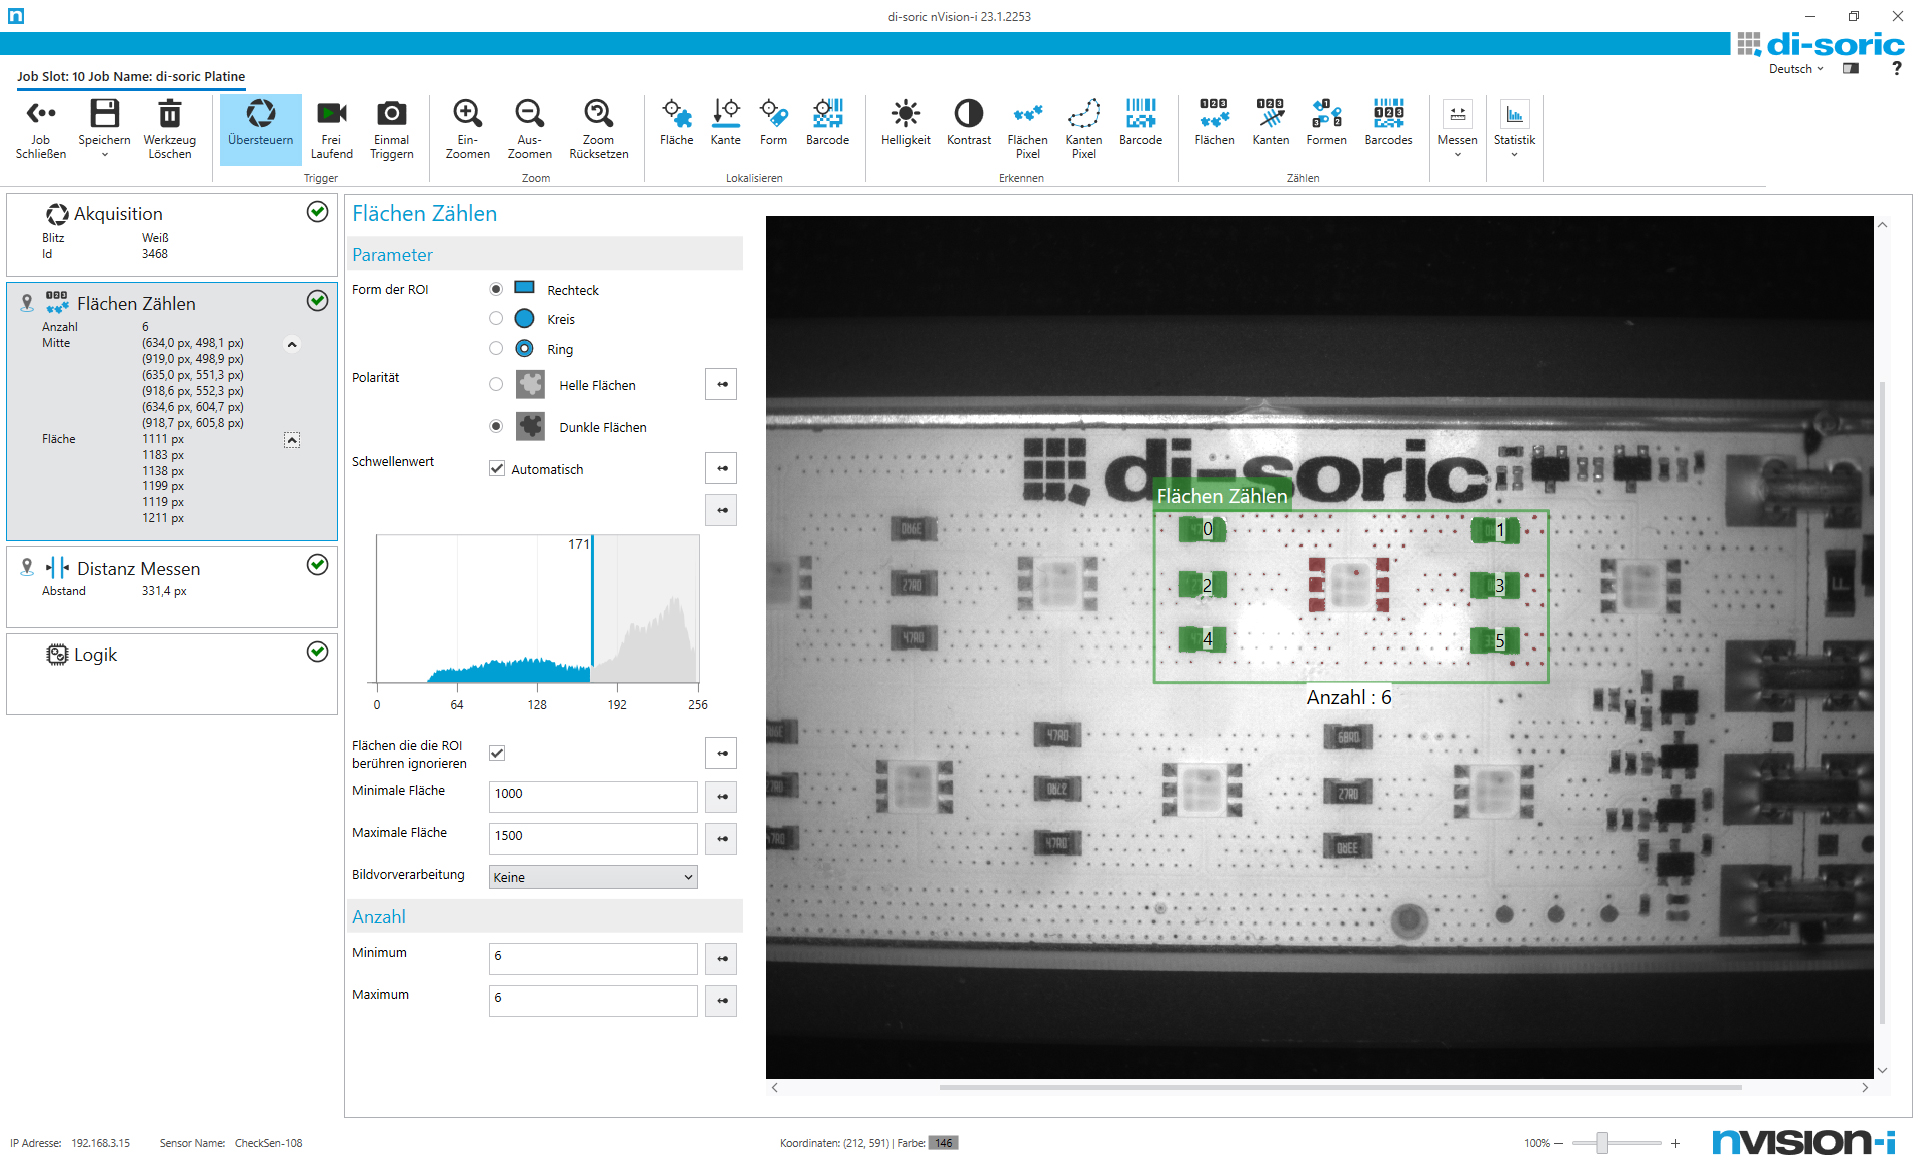Collapse the Mitte coordinates list

tap(292, 345)
